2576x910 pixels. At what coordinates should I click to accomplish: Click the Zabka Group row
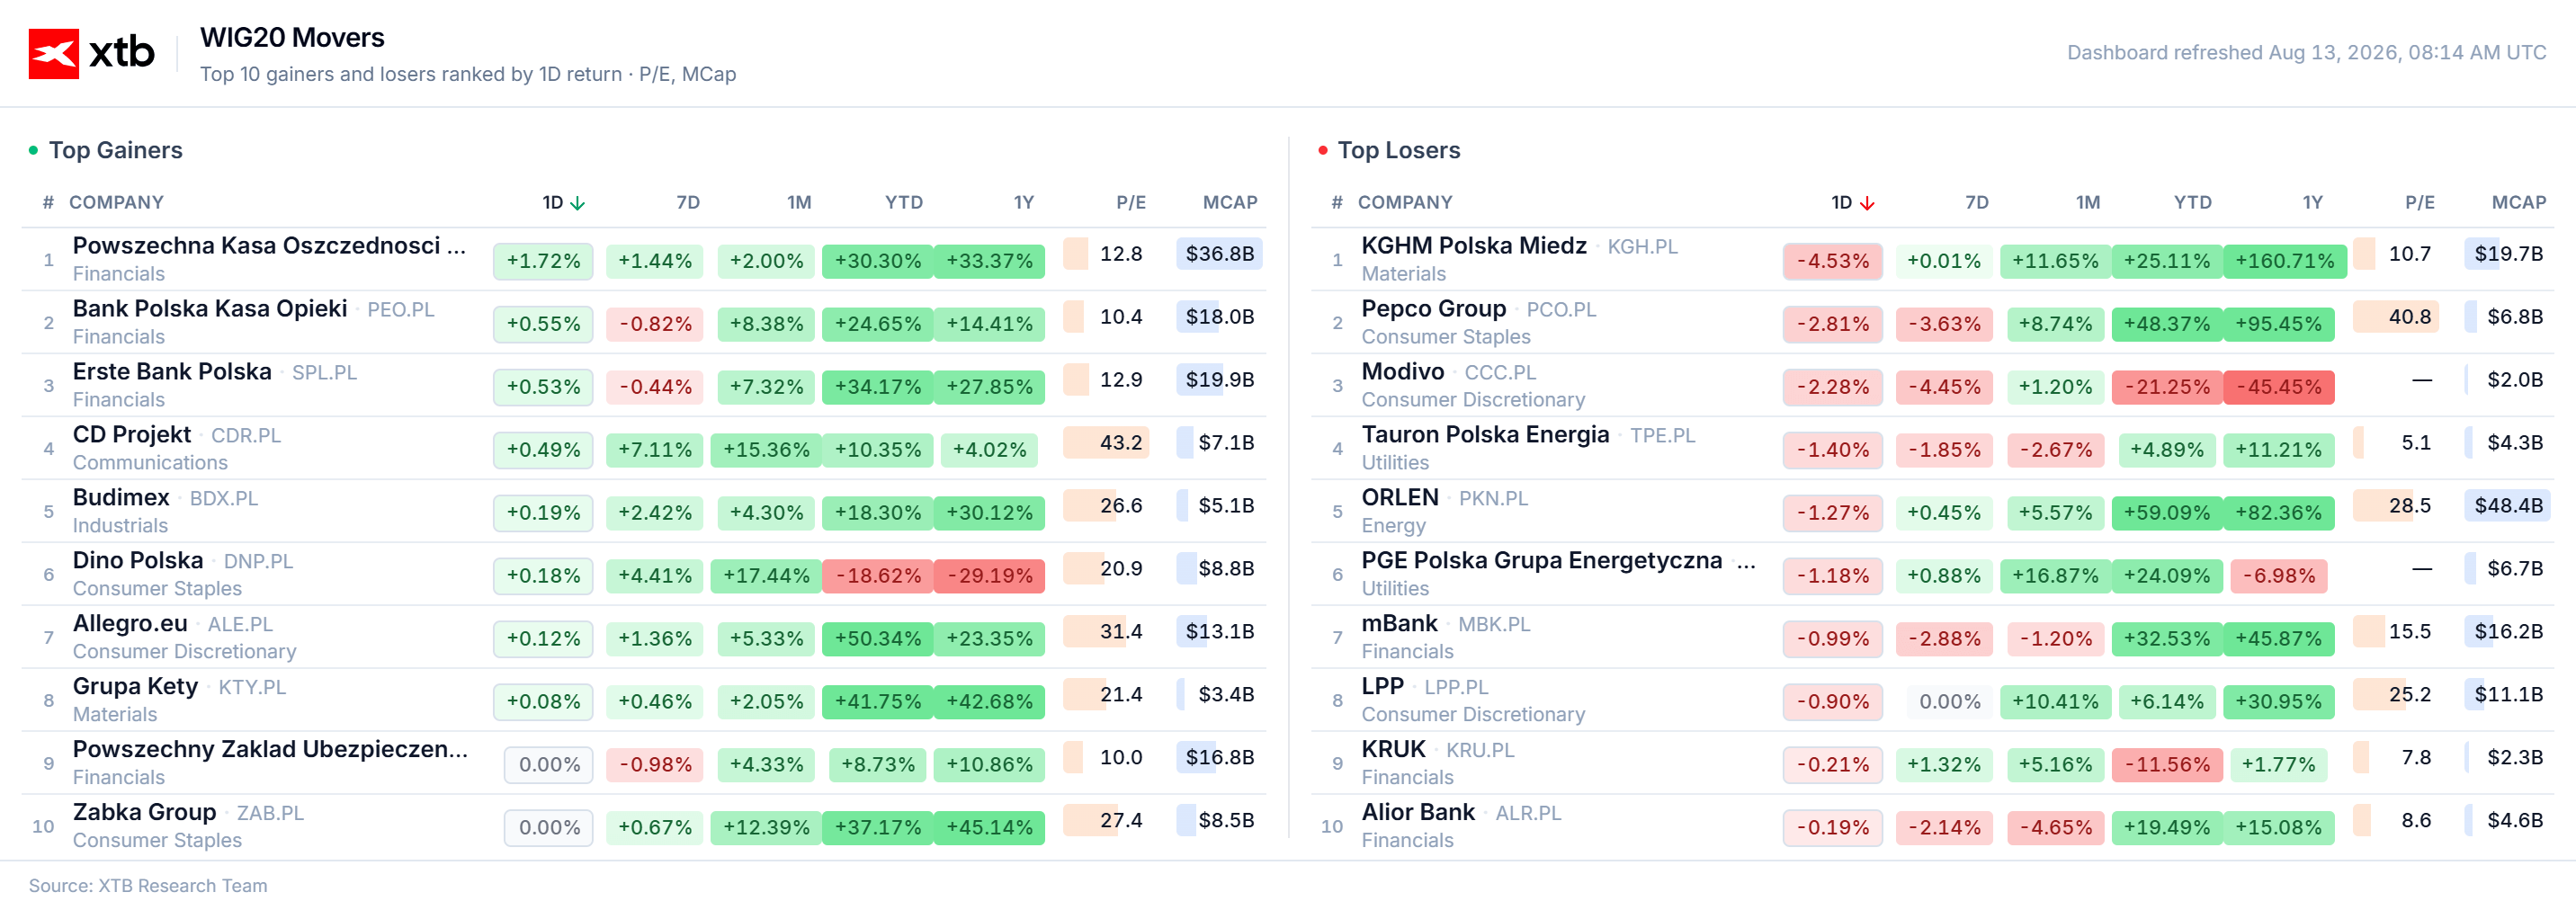[643, 826]
